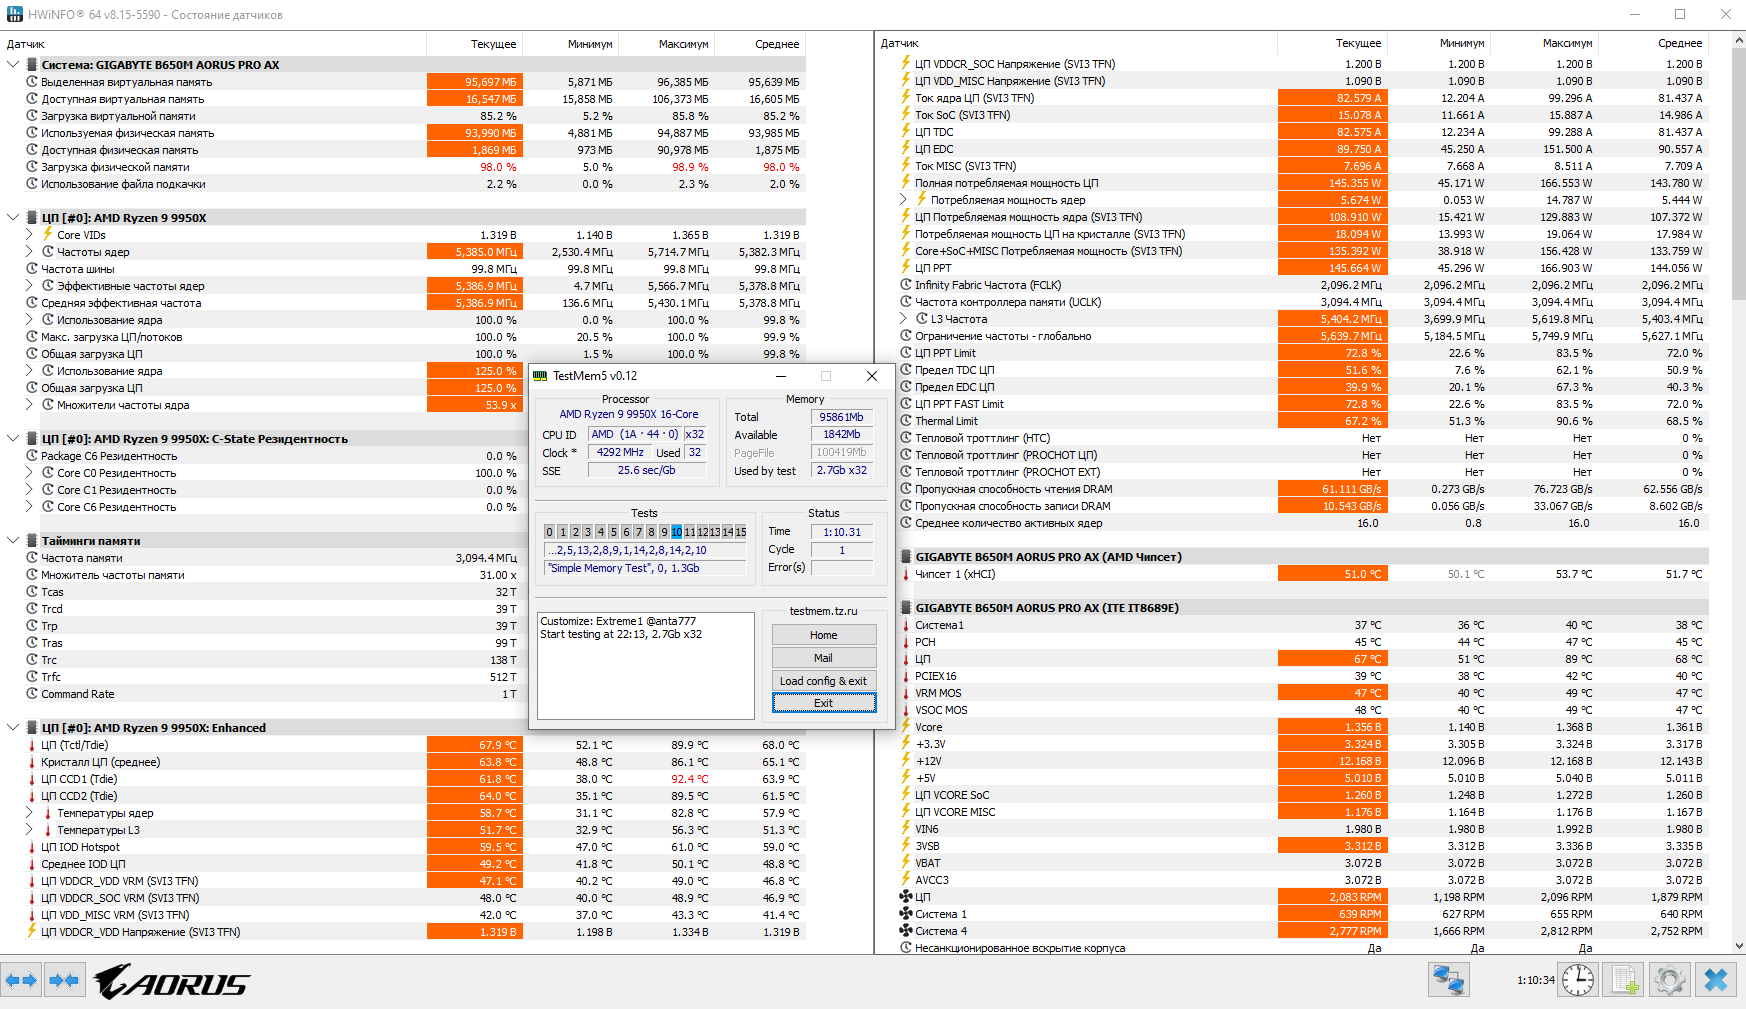Collapse the C-State Резидентность section

(13, 439)
